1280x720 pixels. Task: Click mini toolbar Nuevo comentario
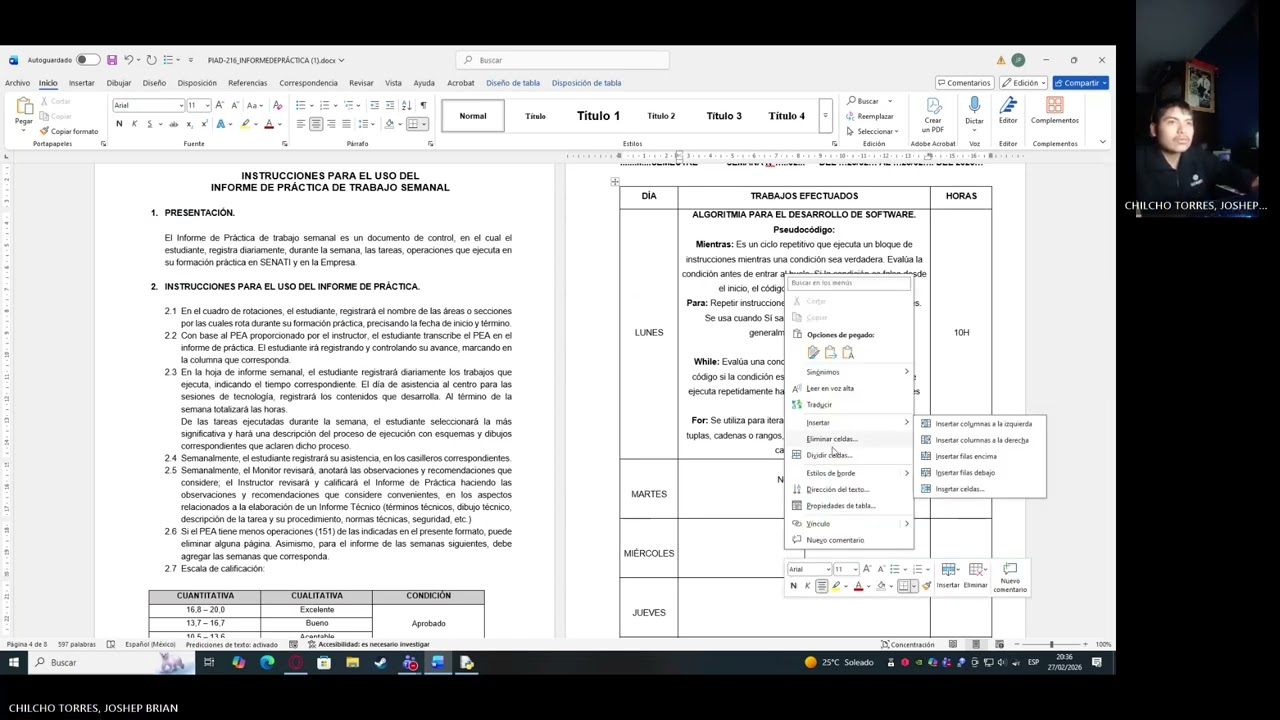pyautogui.click(x=1010, y=577)
